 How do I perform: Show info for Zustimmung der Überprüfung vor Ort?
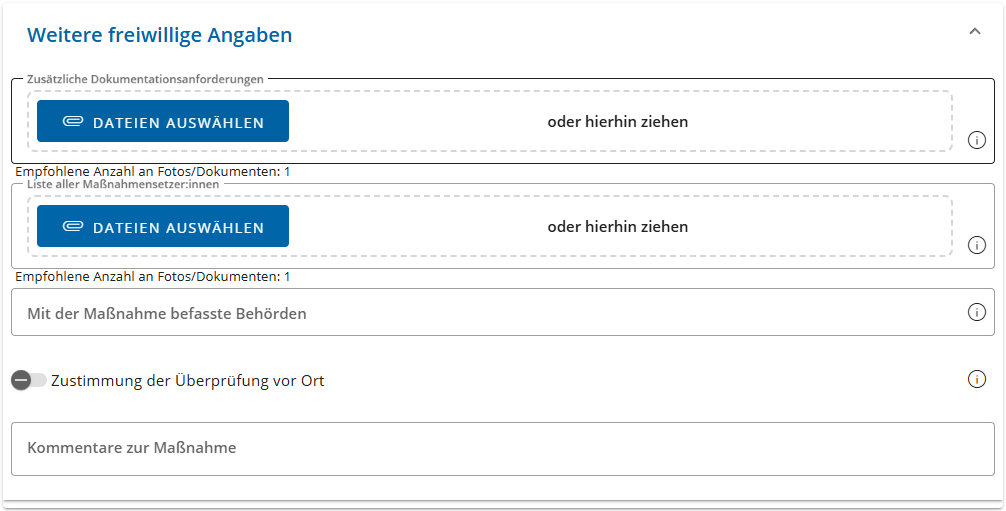point(976,379)
